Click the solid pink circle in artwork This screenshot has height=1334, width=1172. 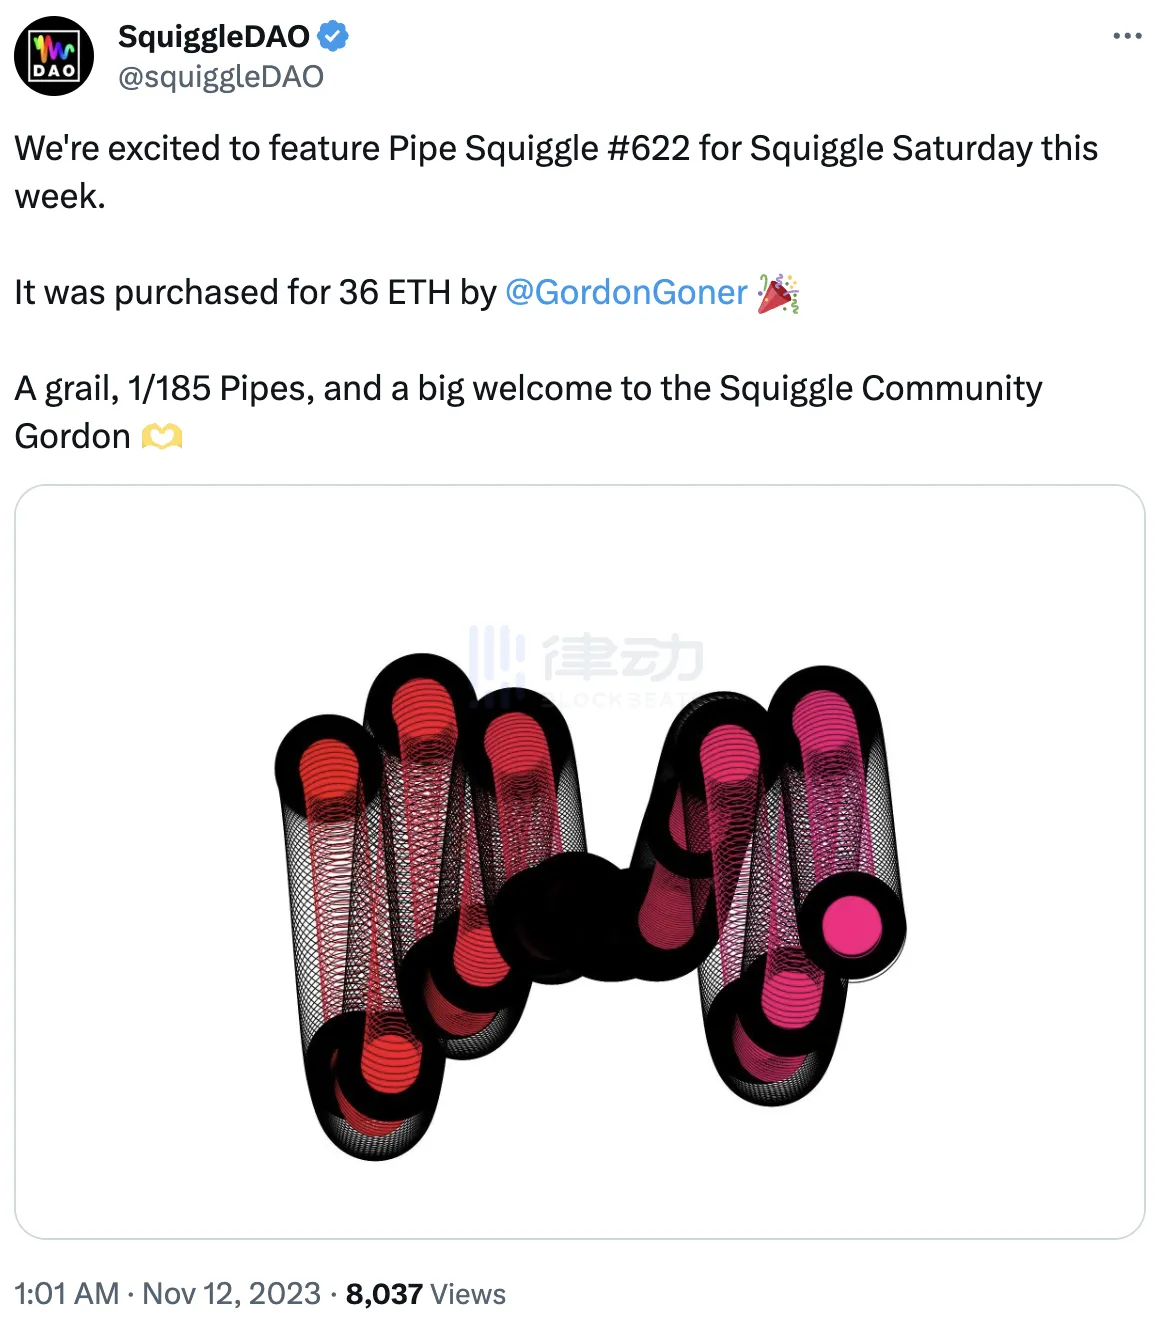pos(852,926)
